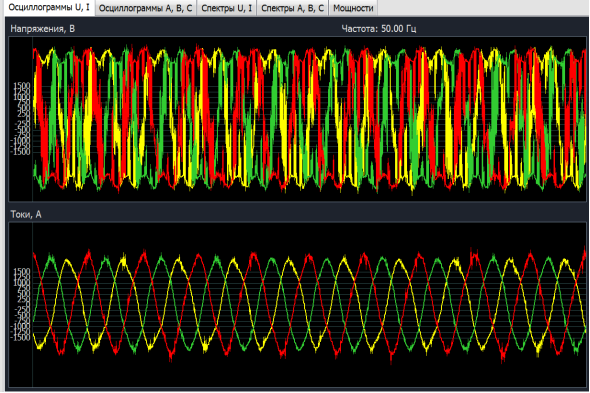
Task: Click the Токи, А chart title
Action: click(26, 215)
